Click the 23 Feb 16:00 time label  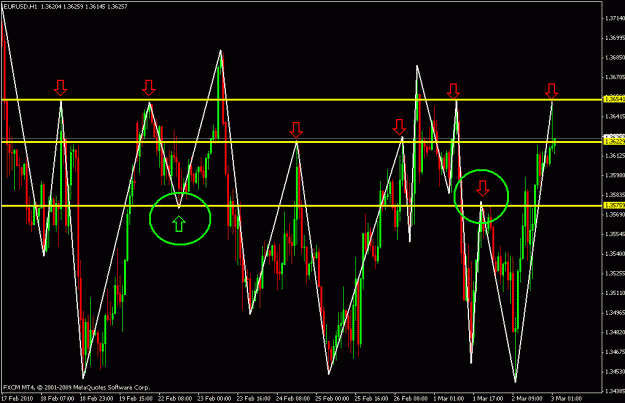pos(253,398)
